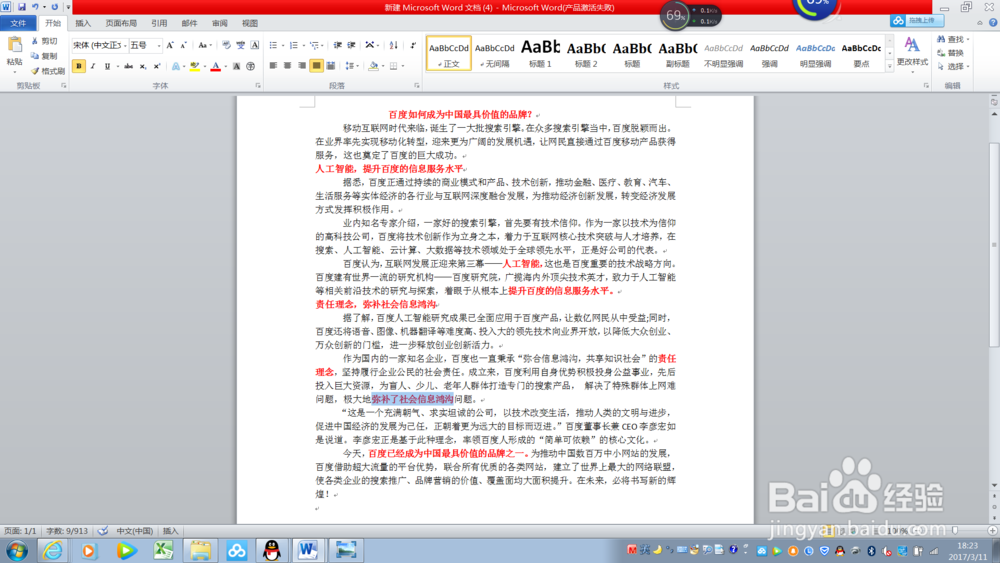1000x563 pixels.
Task: Switch to the 审阅 Review tab
Action: tap(219, 23)
